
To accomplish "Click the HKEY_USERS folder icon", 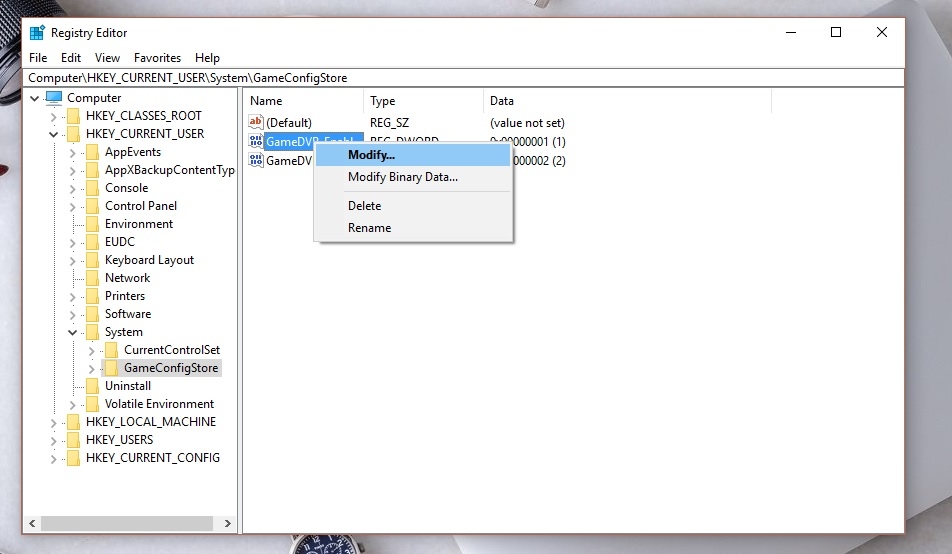I will 73,440.
